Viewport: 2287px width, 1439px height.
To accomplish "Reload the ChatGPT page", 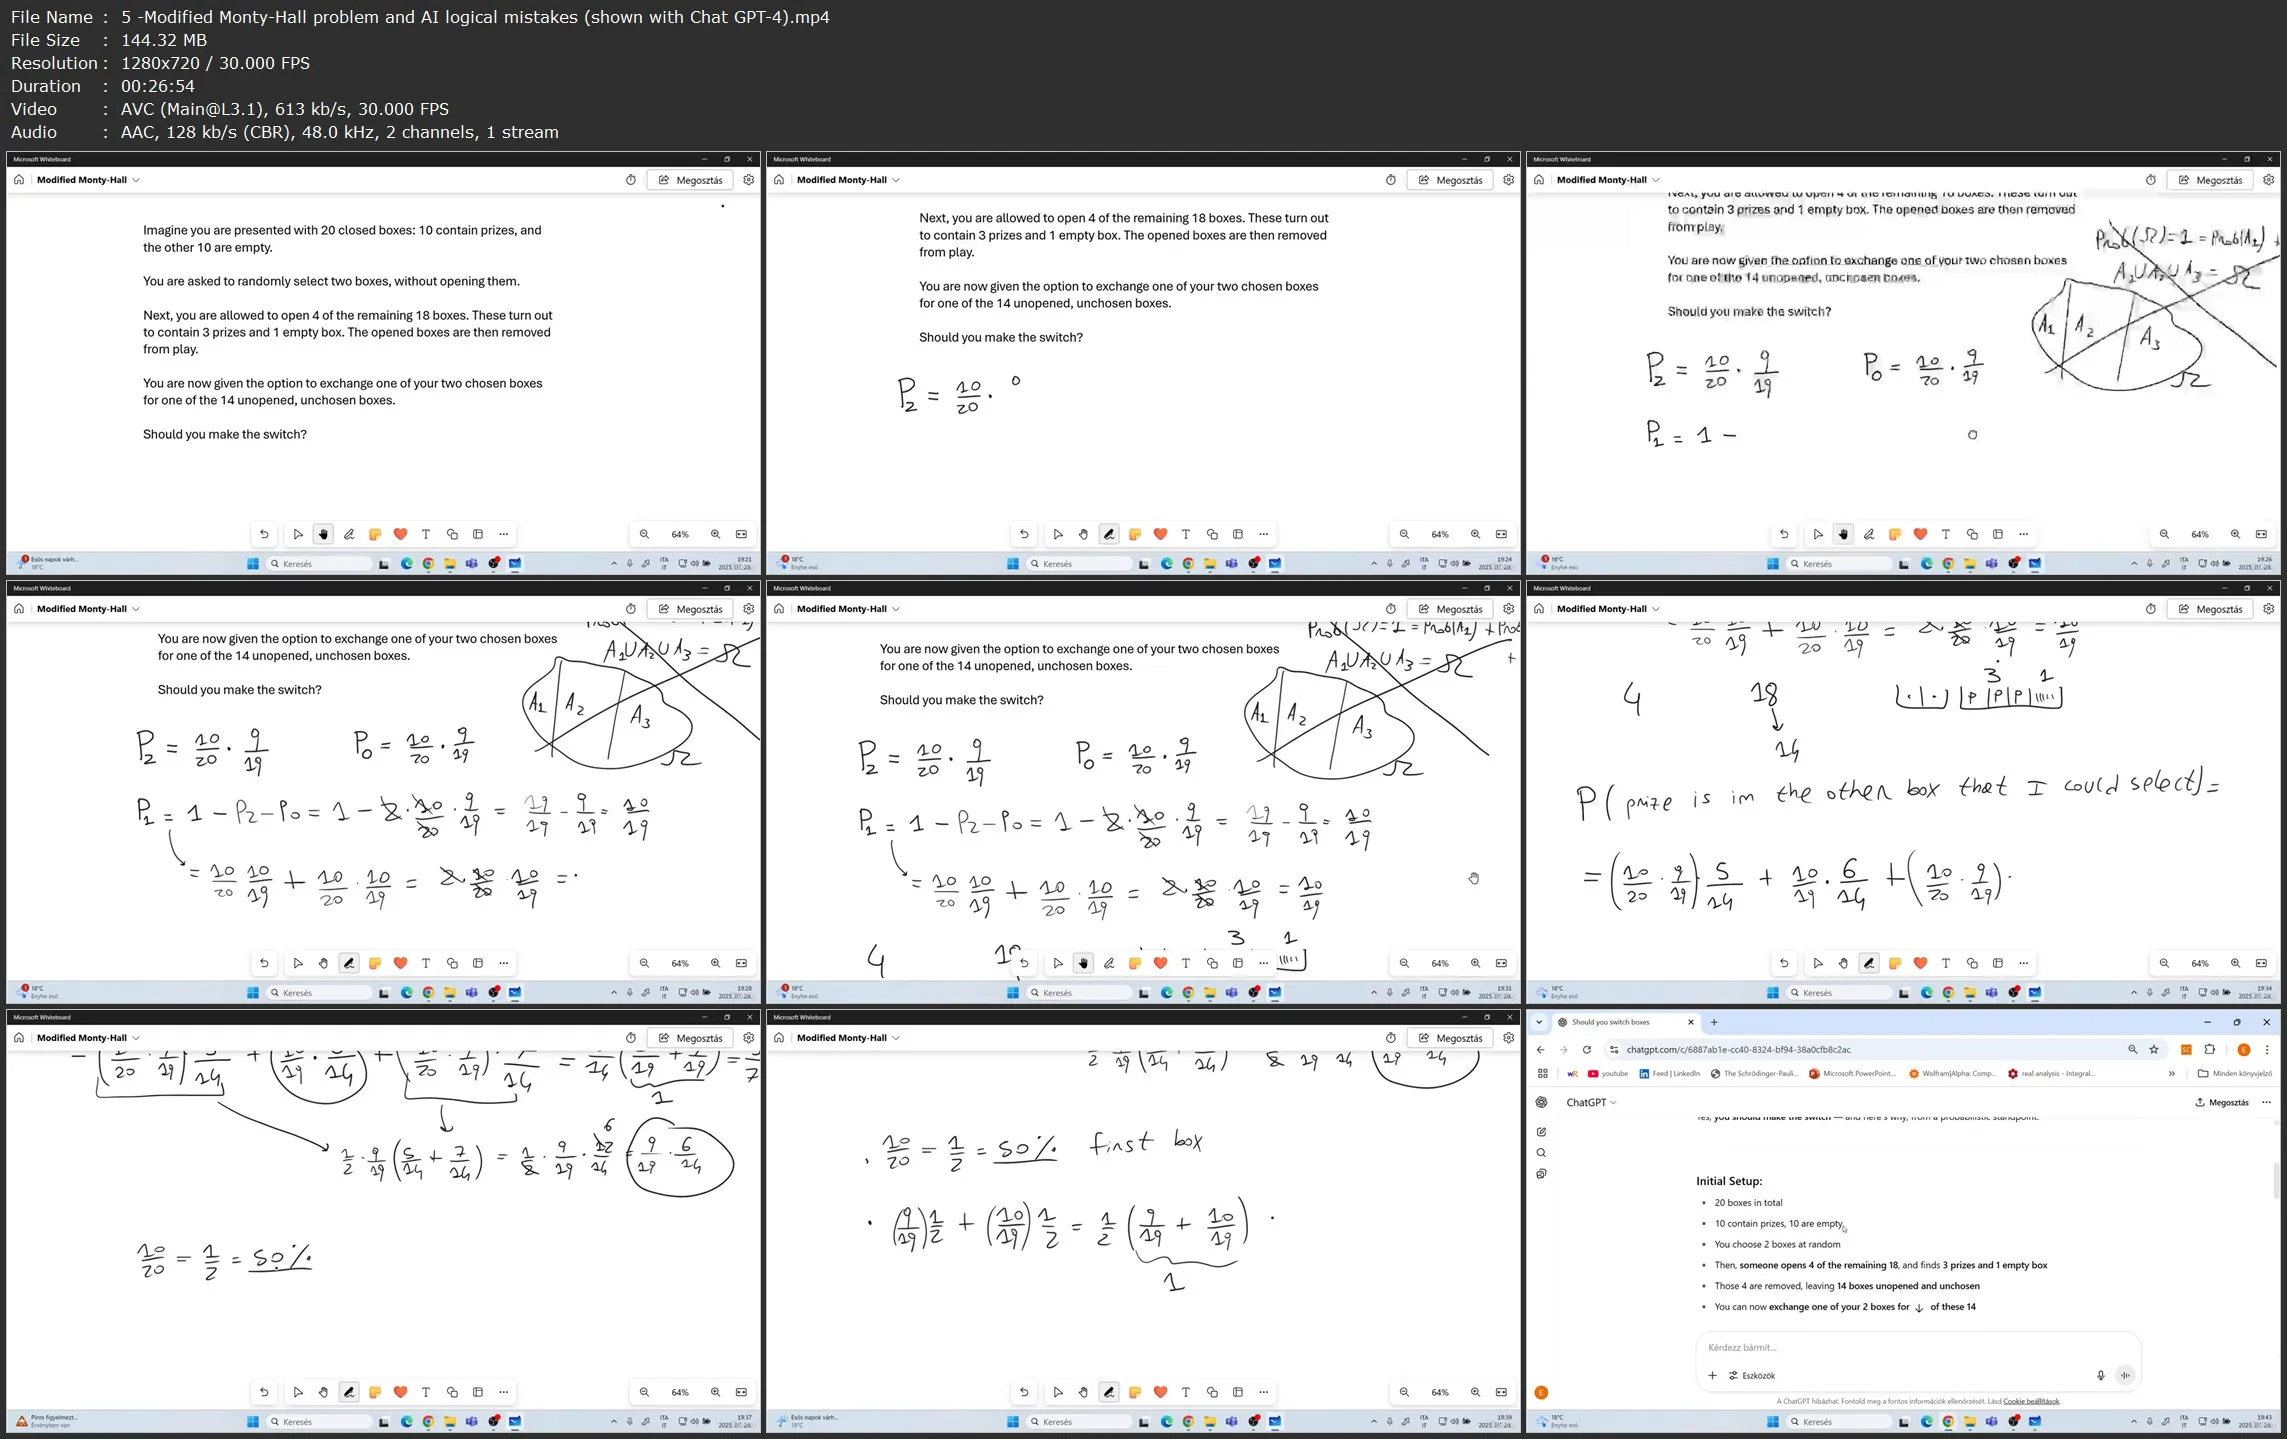I will pyautogui.click(x=1586, y=1049).
